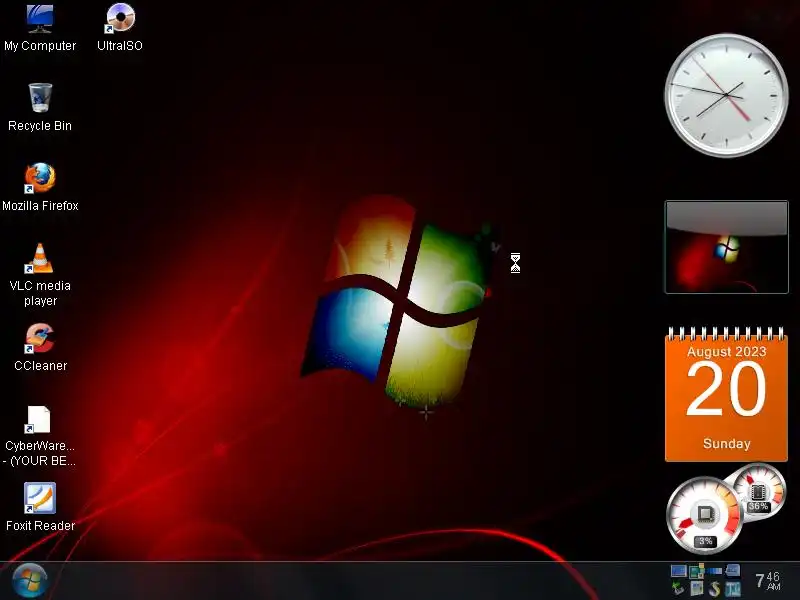Screen dimensions: 800x600
Task: Click the memory usage meter showing 36%
Action: pyautogui.click(x=758, y=491)
